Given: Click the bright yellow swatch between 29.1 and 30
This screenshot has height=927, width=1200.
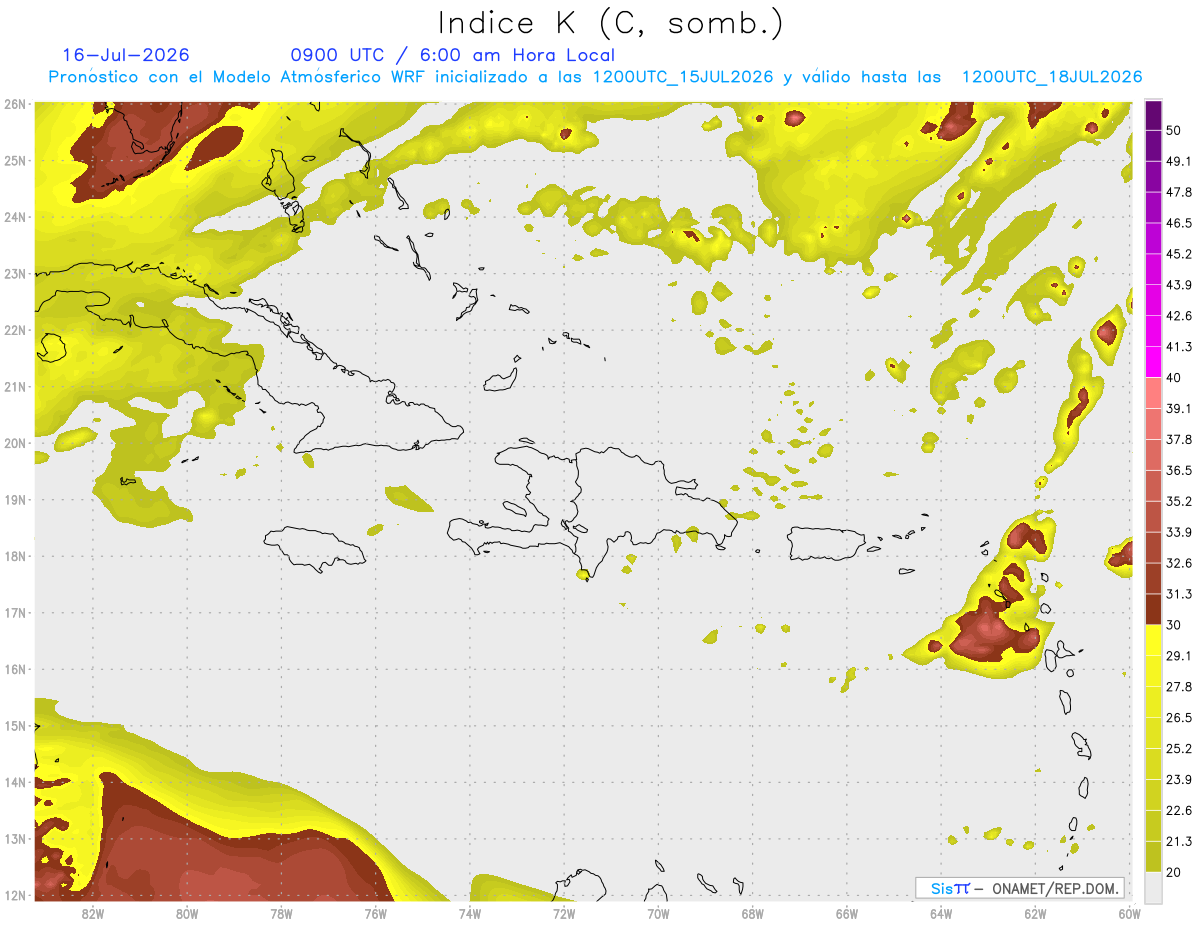Looking at the screenshot, I should tap(1153, 640).
